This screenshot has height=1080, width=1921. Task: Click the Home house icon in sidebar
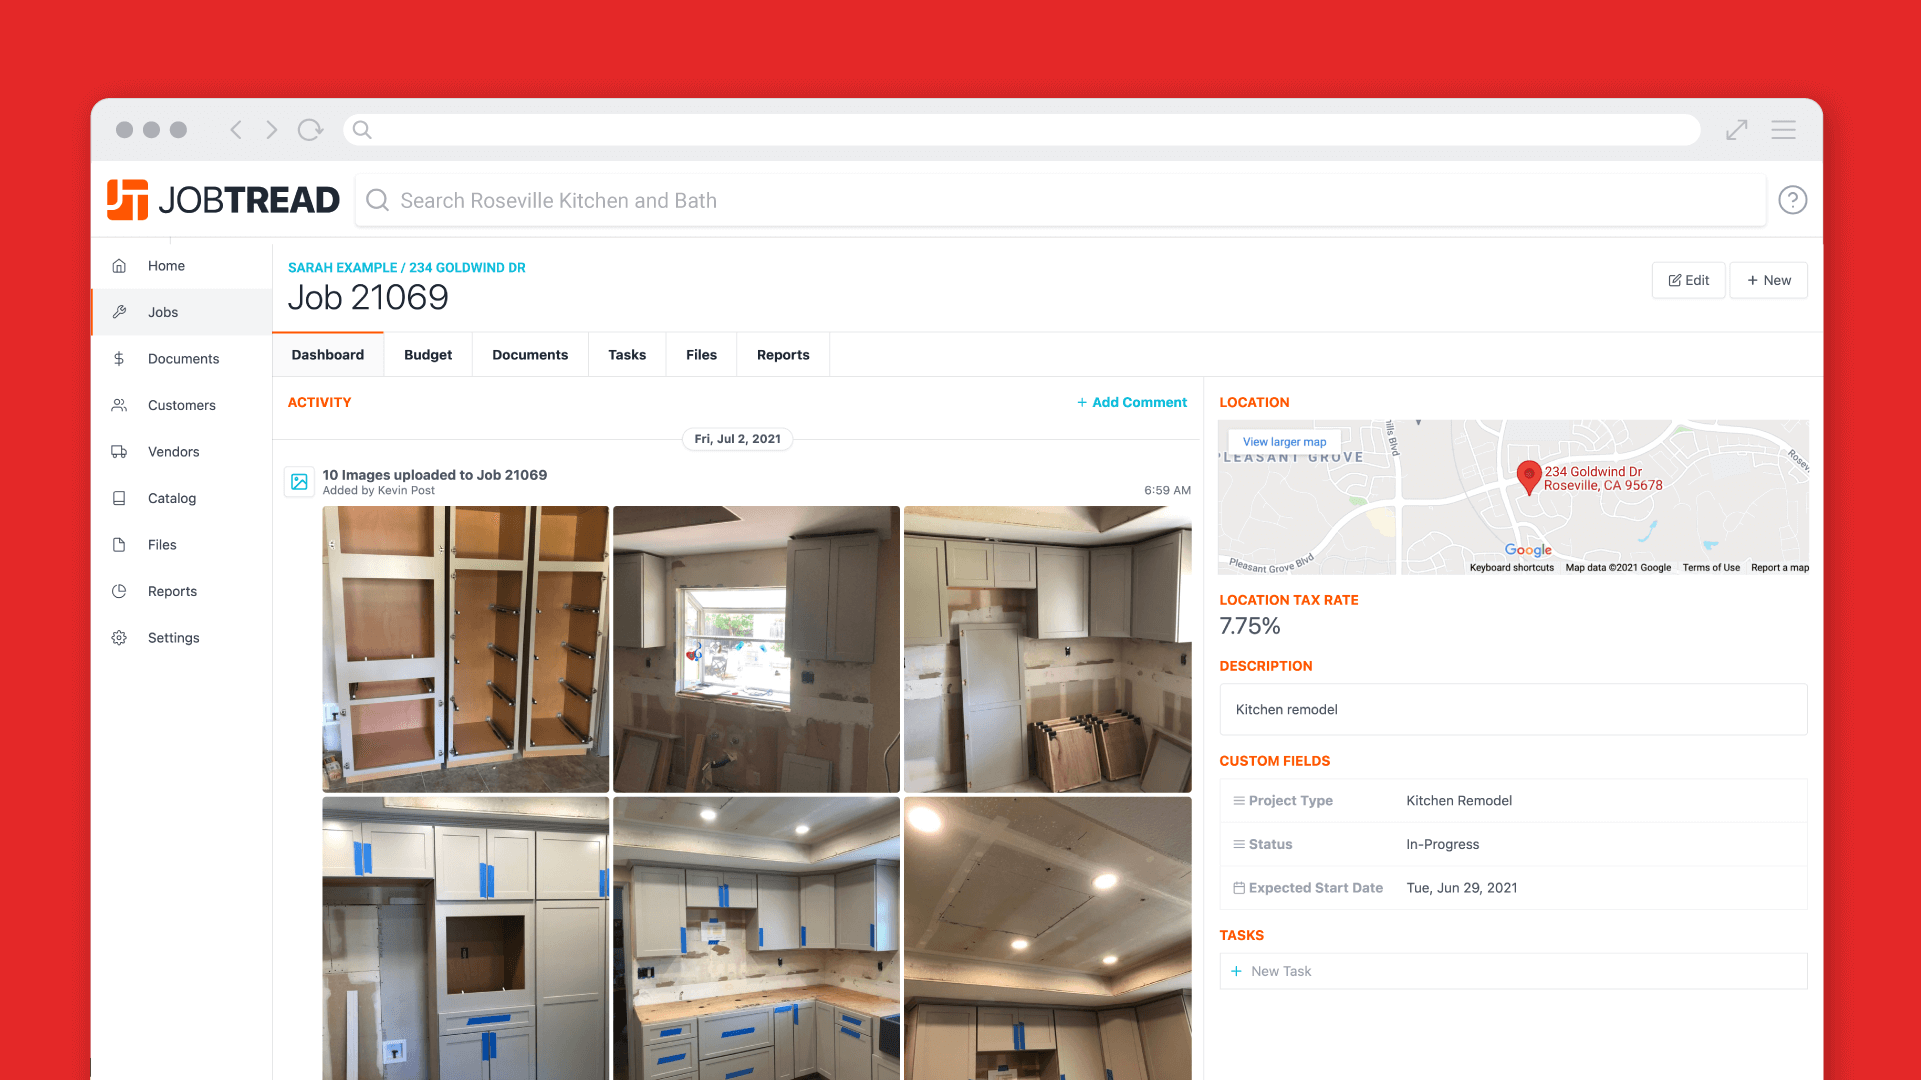[119, 266]
